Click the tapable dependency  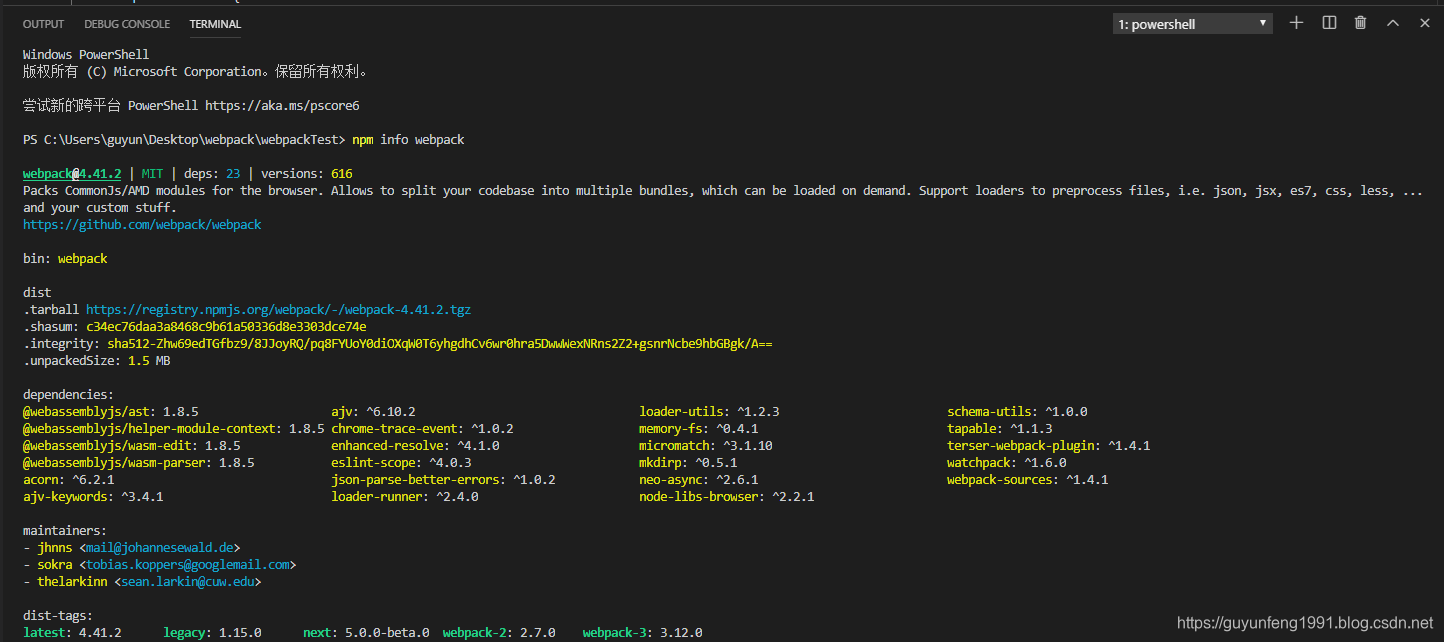(1000, 429)
